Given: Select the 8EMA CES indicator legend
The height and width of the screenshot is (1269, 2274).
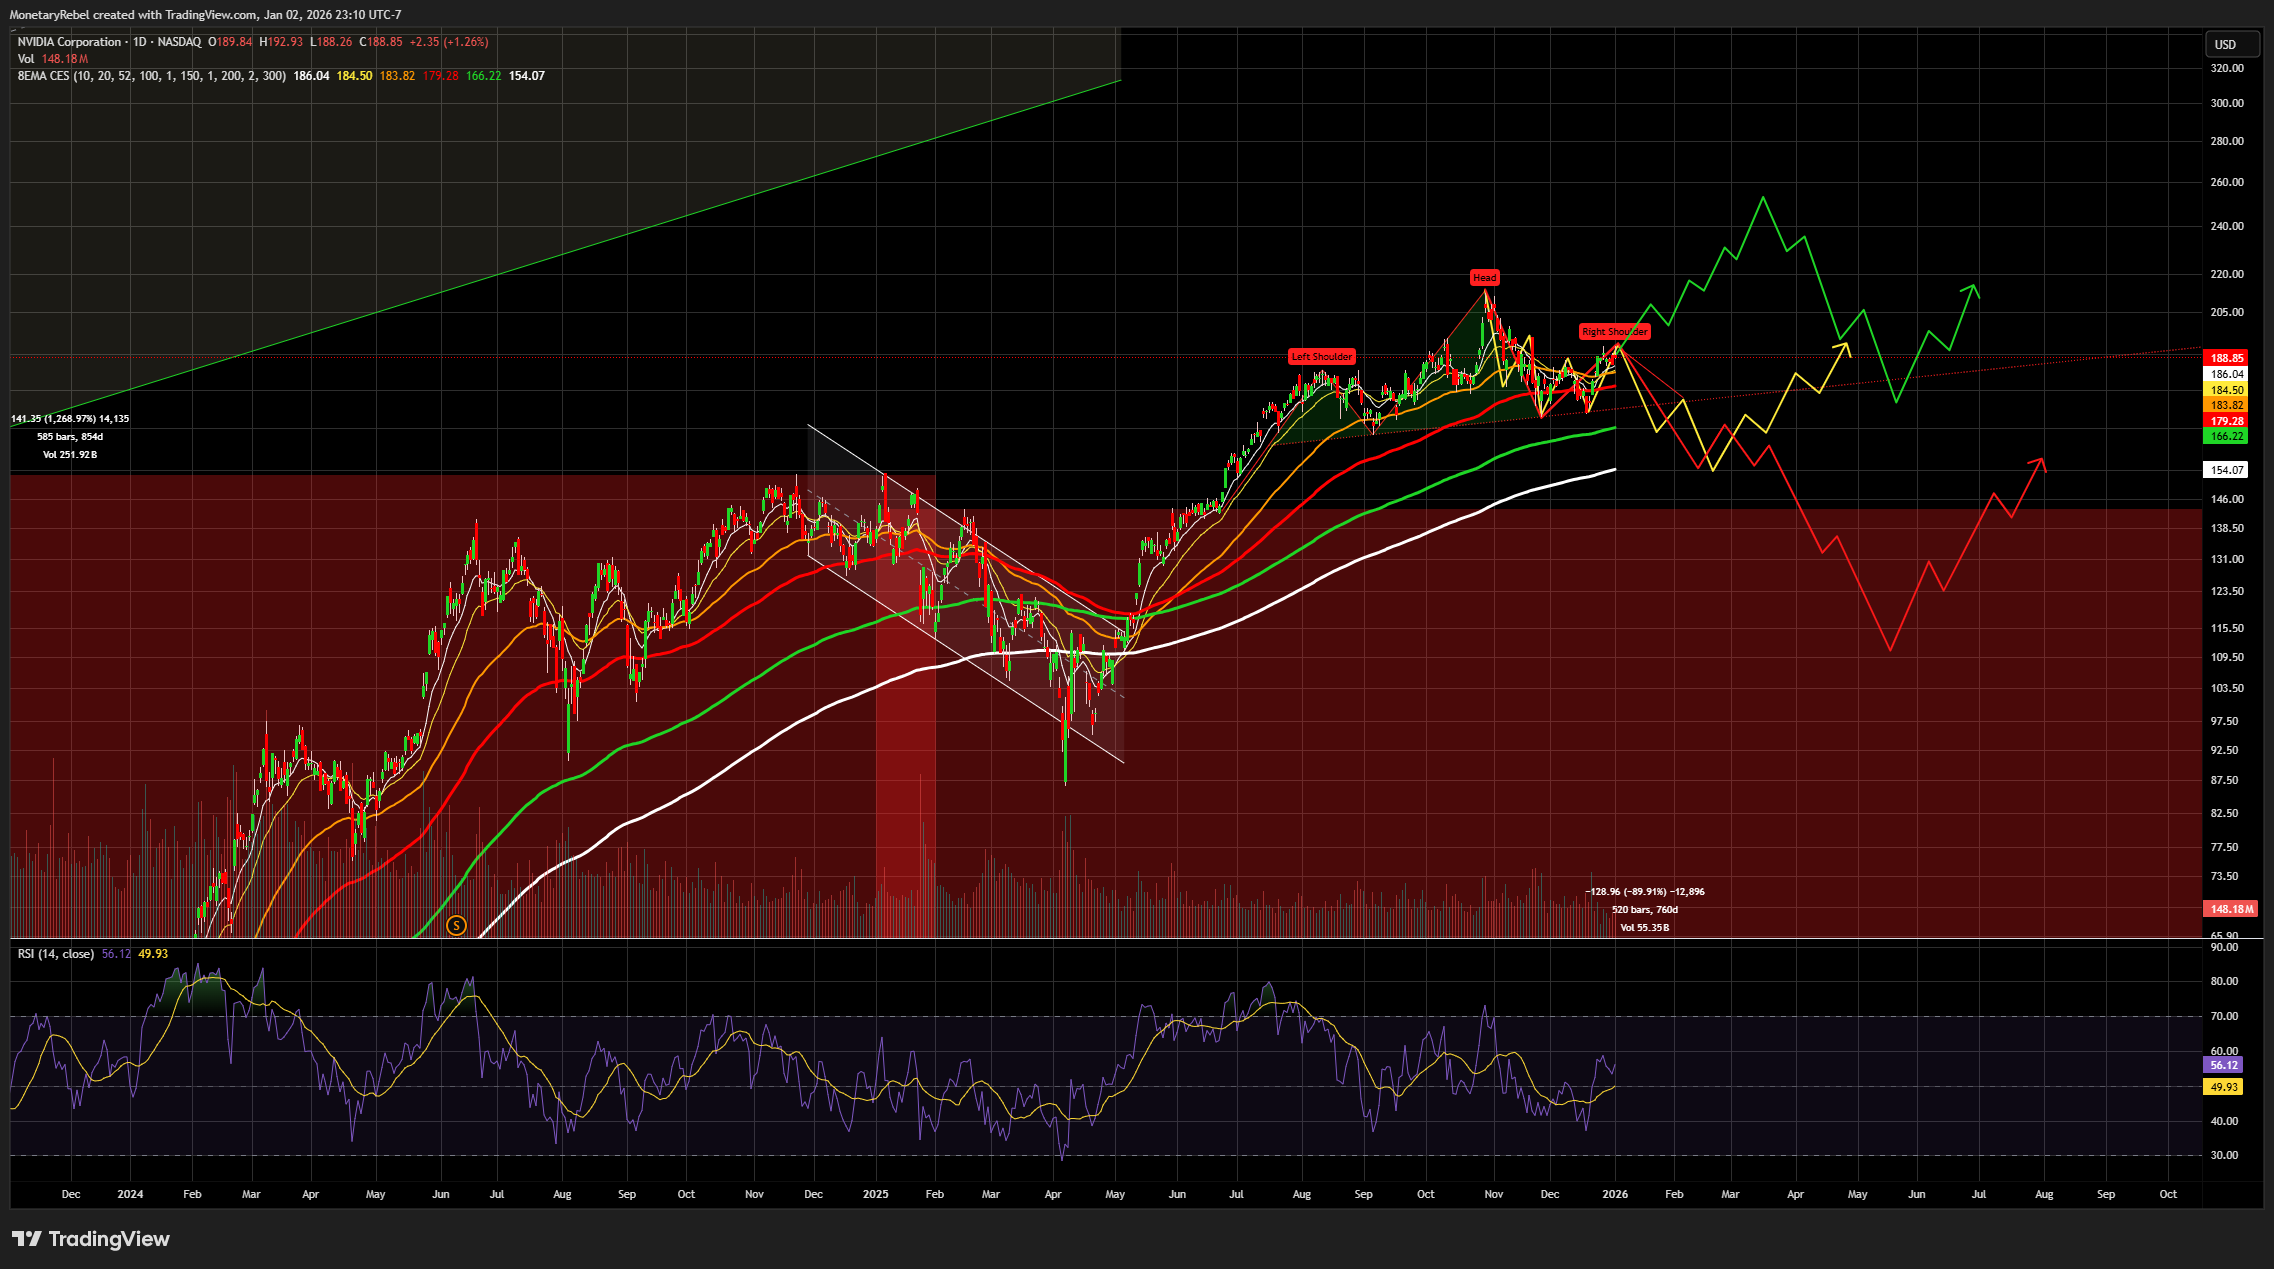Looking at the screenshot, I should tap(152, 76).
